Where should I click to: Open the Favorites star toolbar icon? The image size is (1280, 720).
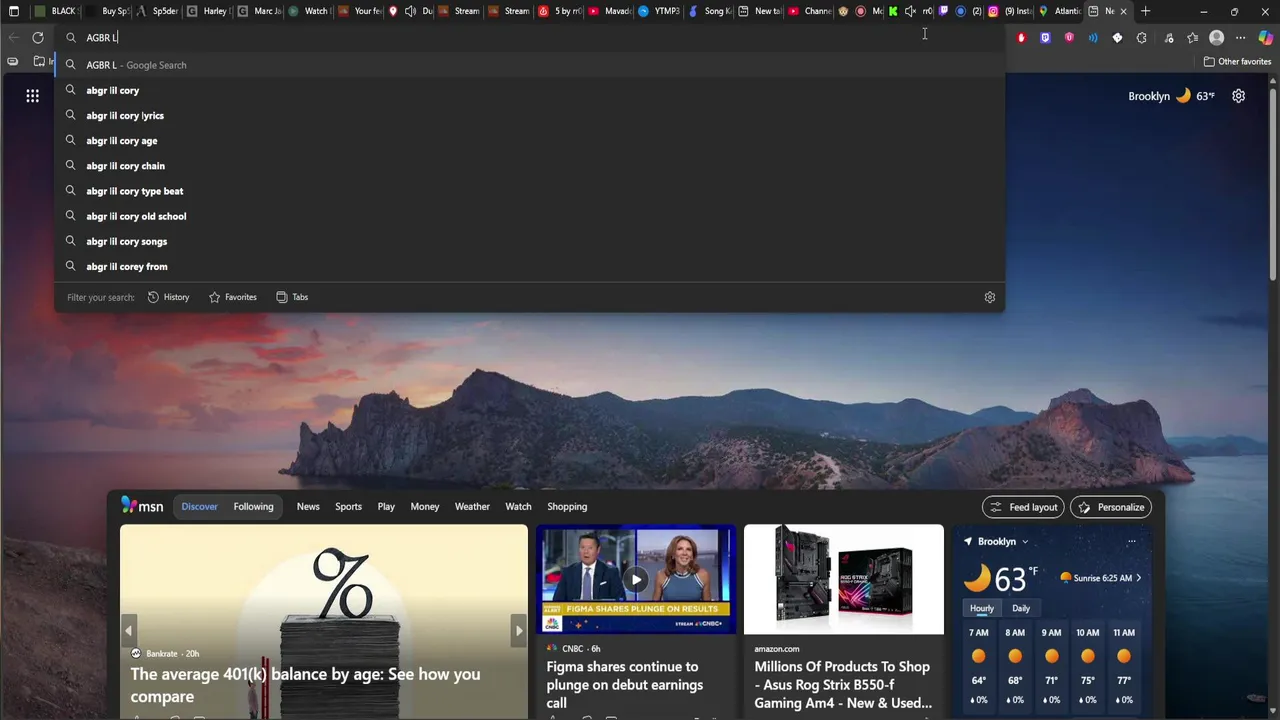1193,38
